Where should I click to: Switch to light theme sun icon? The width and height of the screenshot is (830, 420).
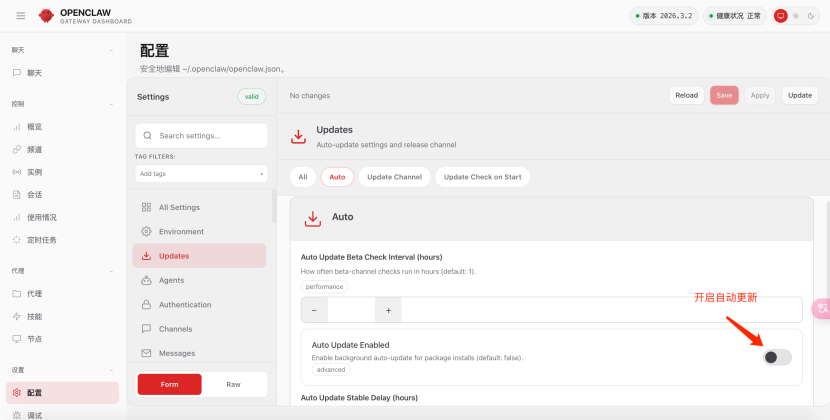tap(796, 16)
